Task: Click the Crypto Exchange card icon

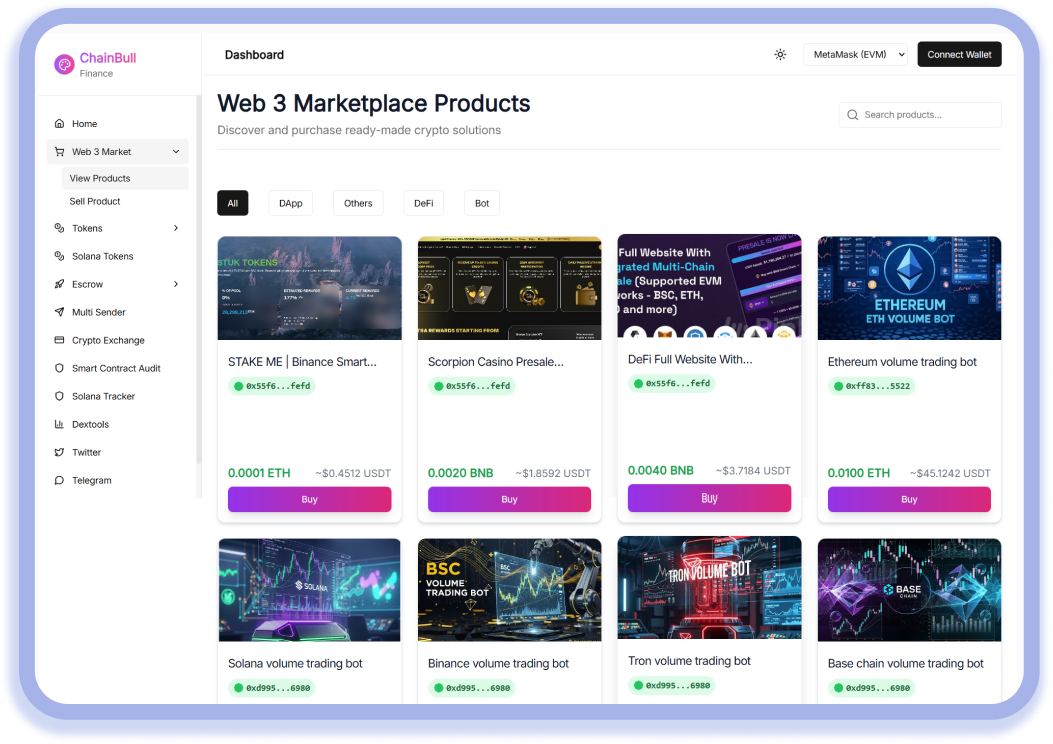Action: click(x=60, y=340)
